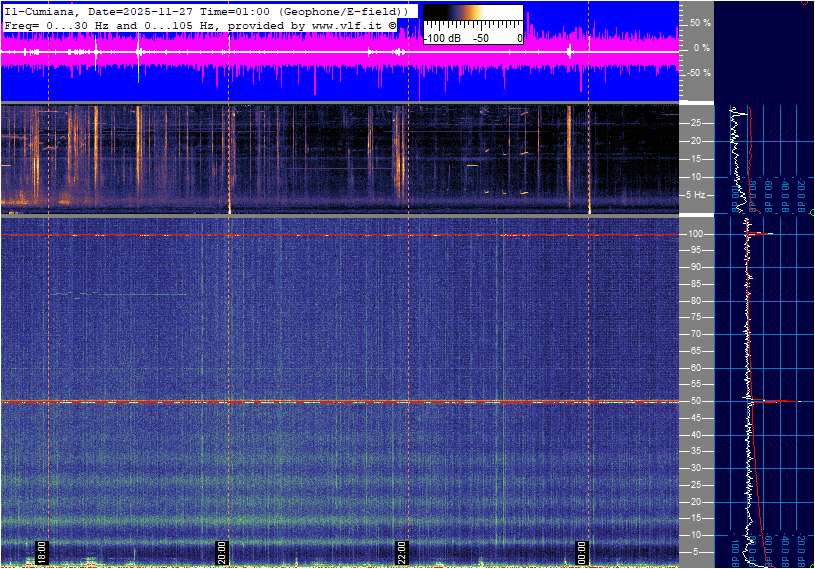Click the 22:00 time marker
The width and height of the screenshot is (815, 569).
coord(403,552)
